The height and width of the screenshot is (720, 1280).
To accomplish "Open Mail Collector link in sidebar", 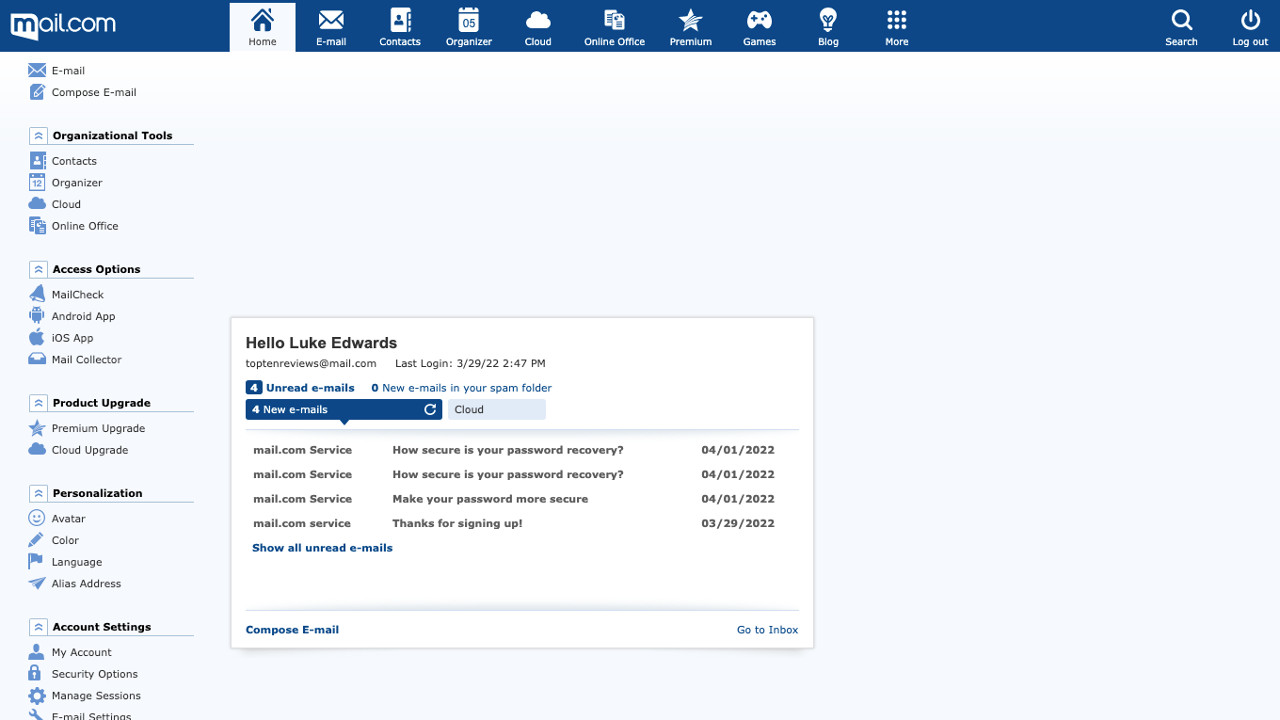I will [x=87, y=360].
